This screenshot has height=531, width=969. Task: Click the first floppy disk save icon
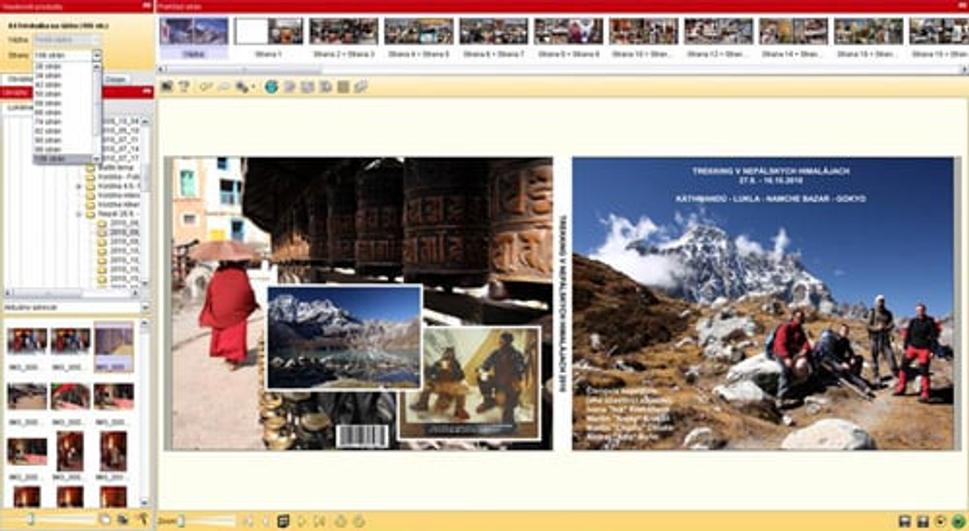(904, 521)
